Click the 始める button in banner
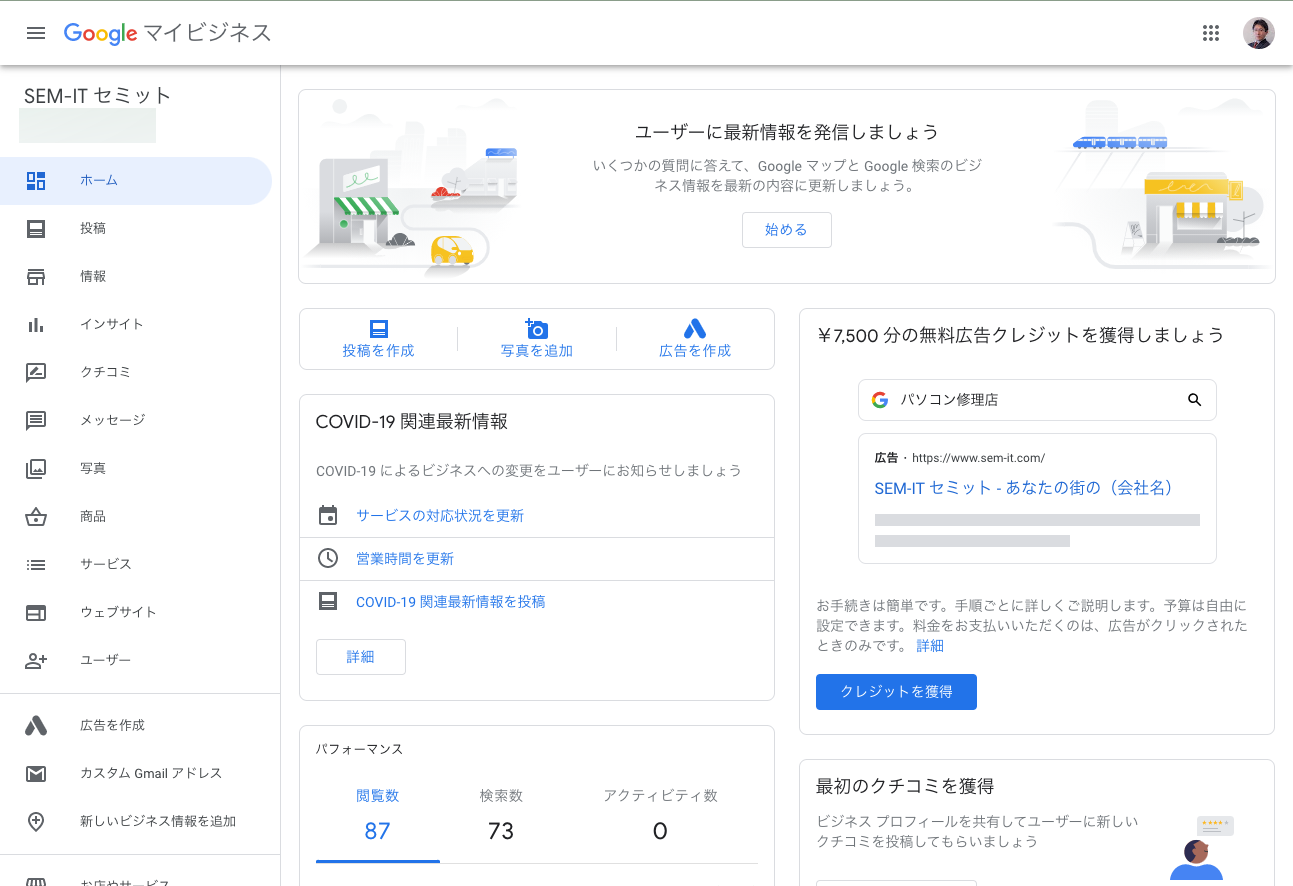Image resolution: width=1293 pixels, height=886 pixels. [x=786, y=230]
